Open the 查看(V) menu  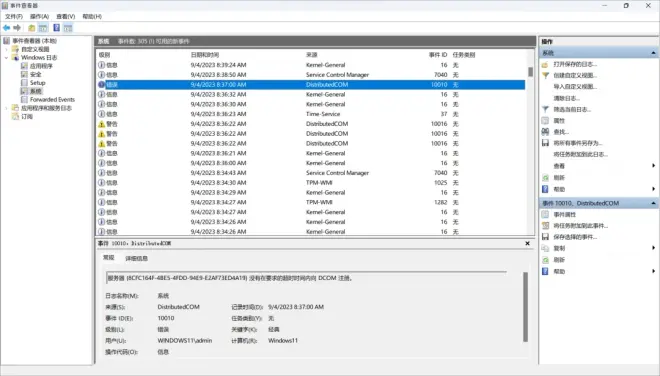66,16
